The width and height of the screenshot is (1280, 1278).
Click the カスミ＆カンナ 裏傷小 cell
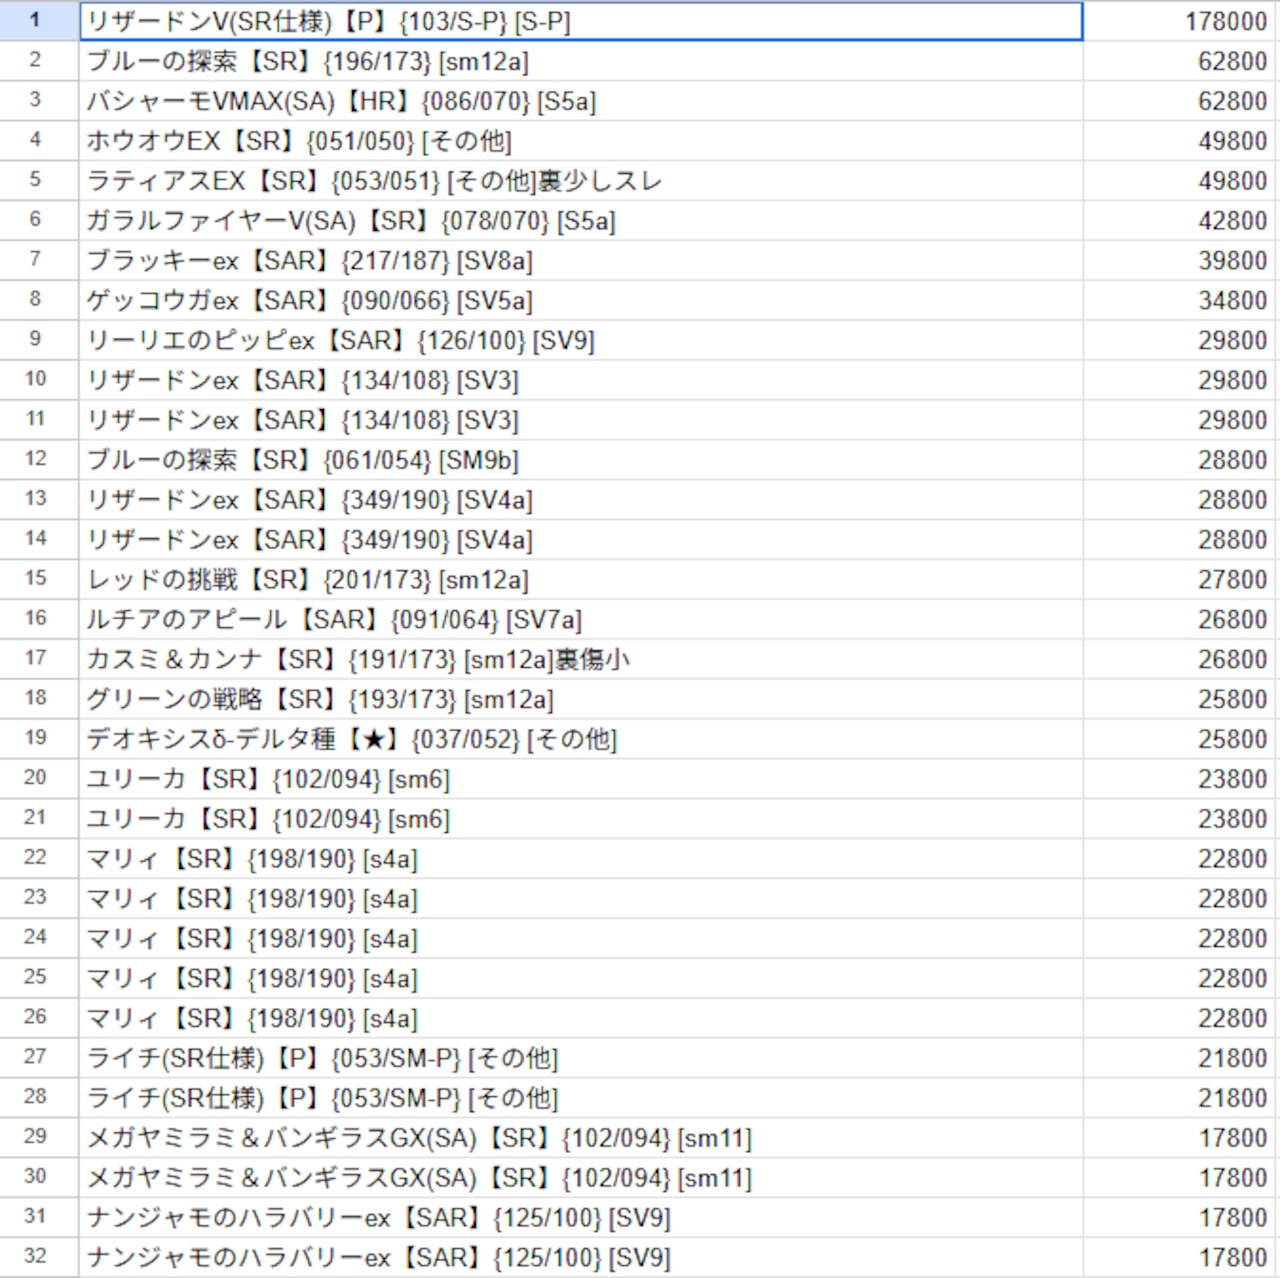pyautogui.click(x=581, y=660)
